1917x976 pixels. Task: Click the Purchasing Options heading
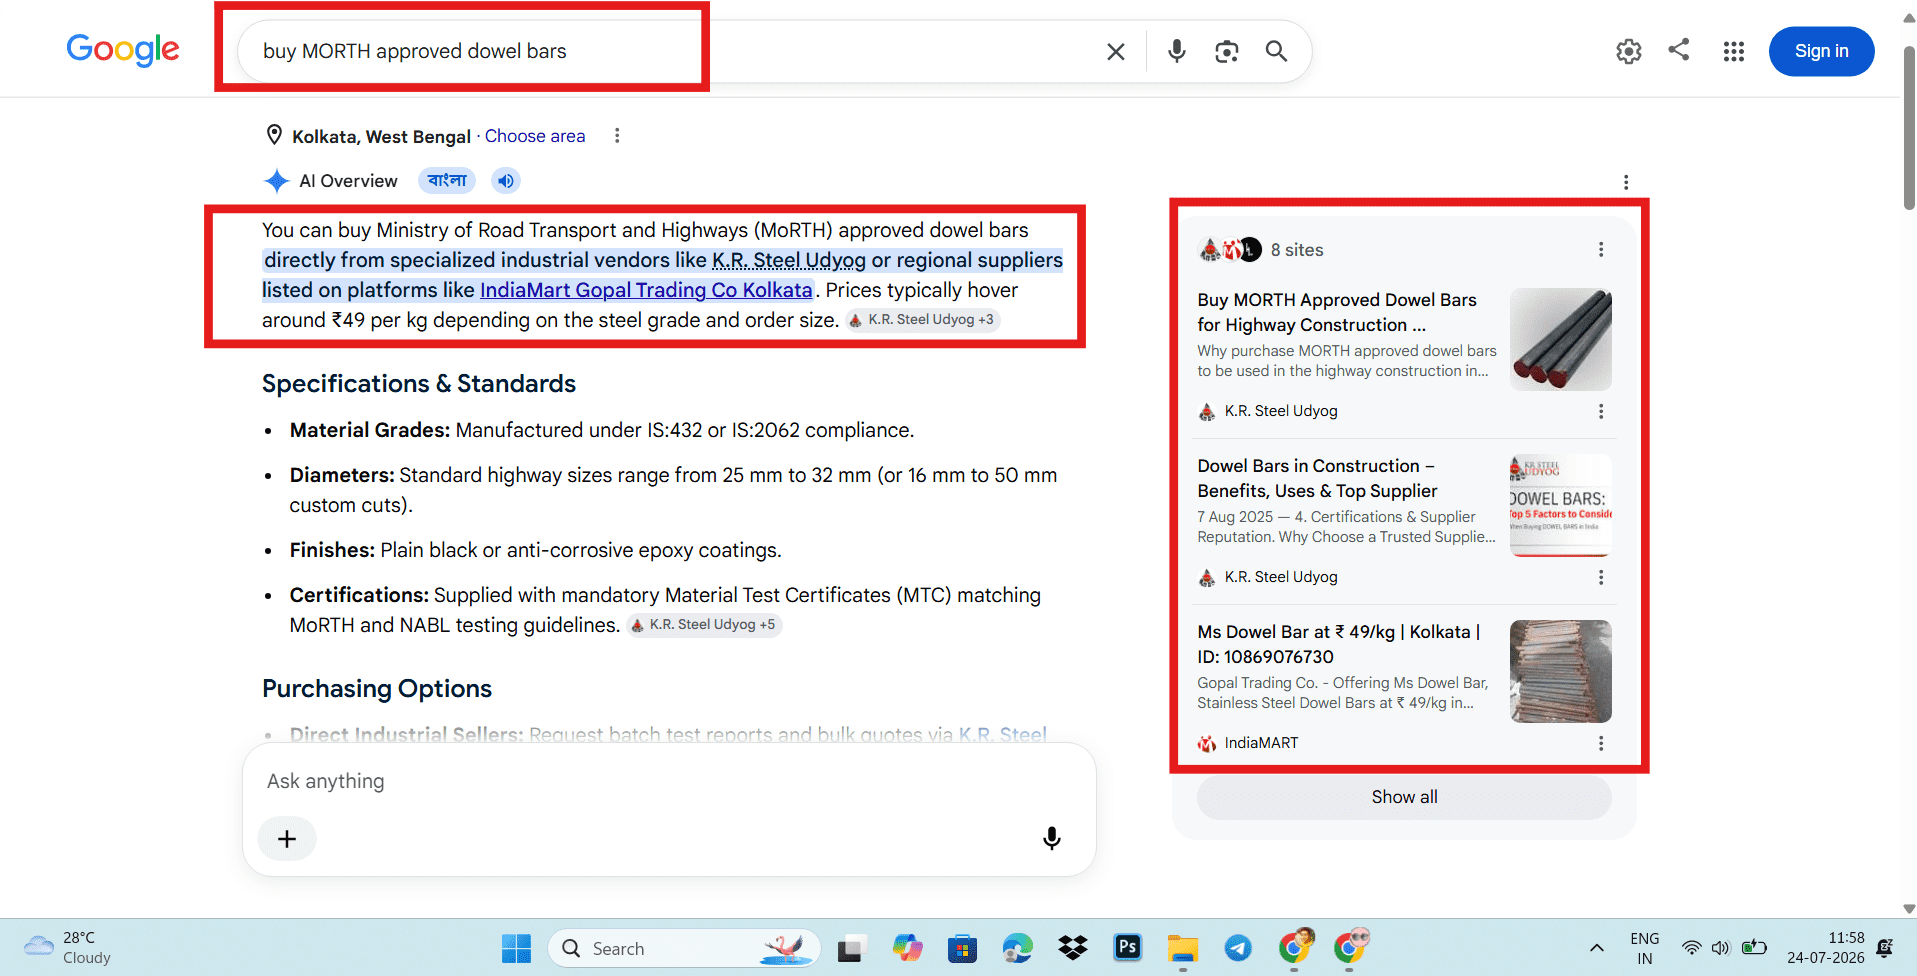coord(377,689)
